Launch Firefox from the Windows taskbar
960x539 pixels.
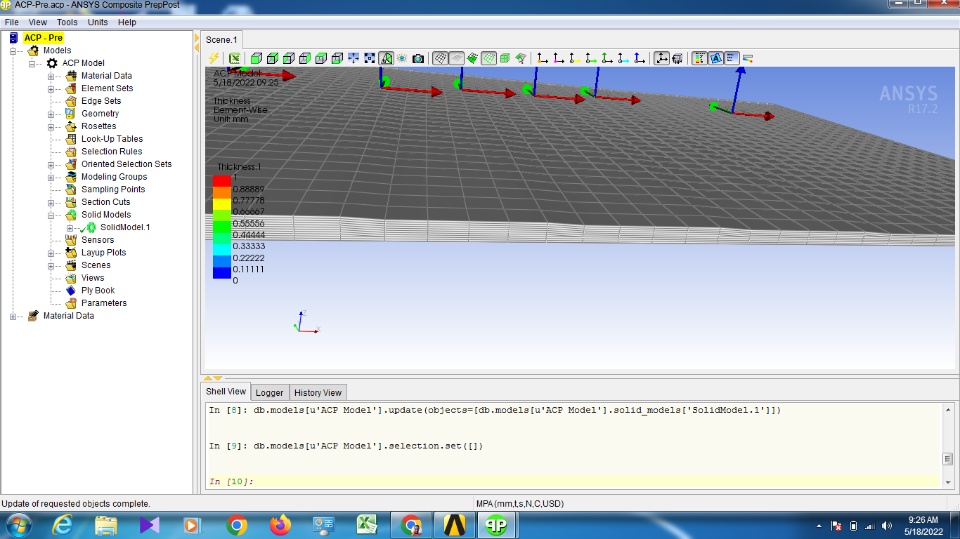point(280,524)
